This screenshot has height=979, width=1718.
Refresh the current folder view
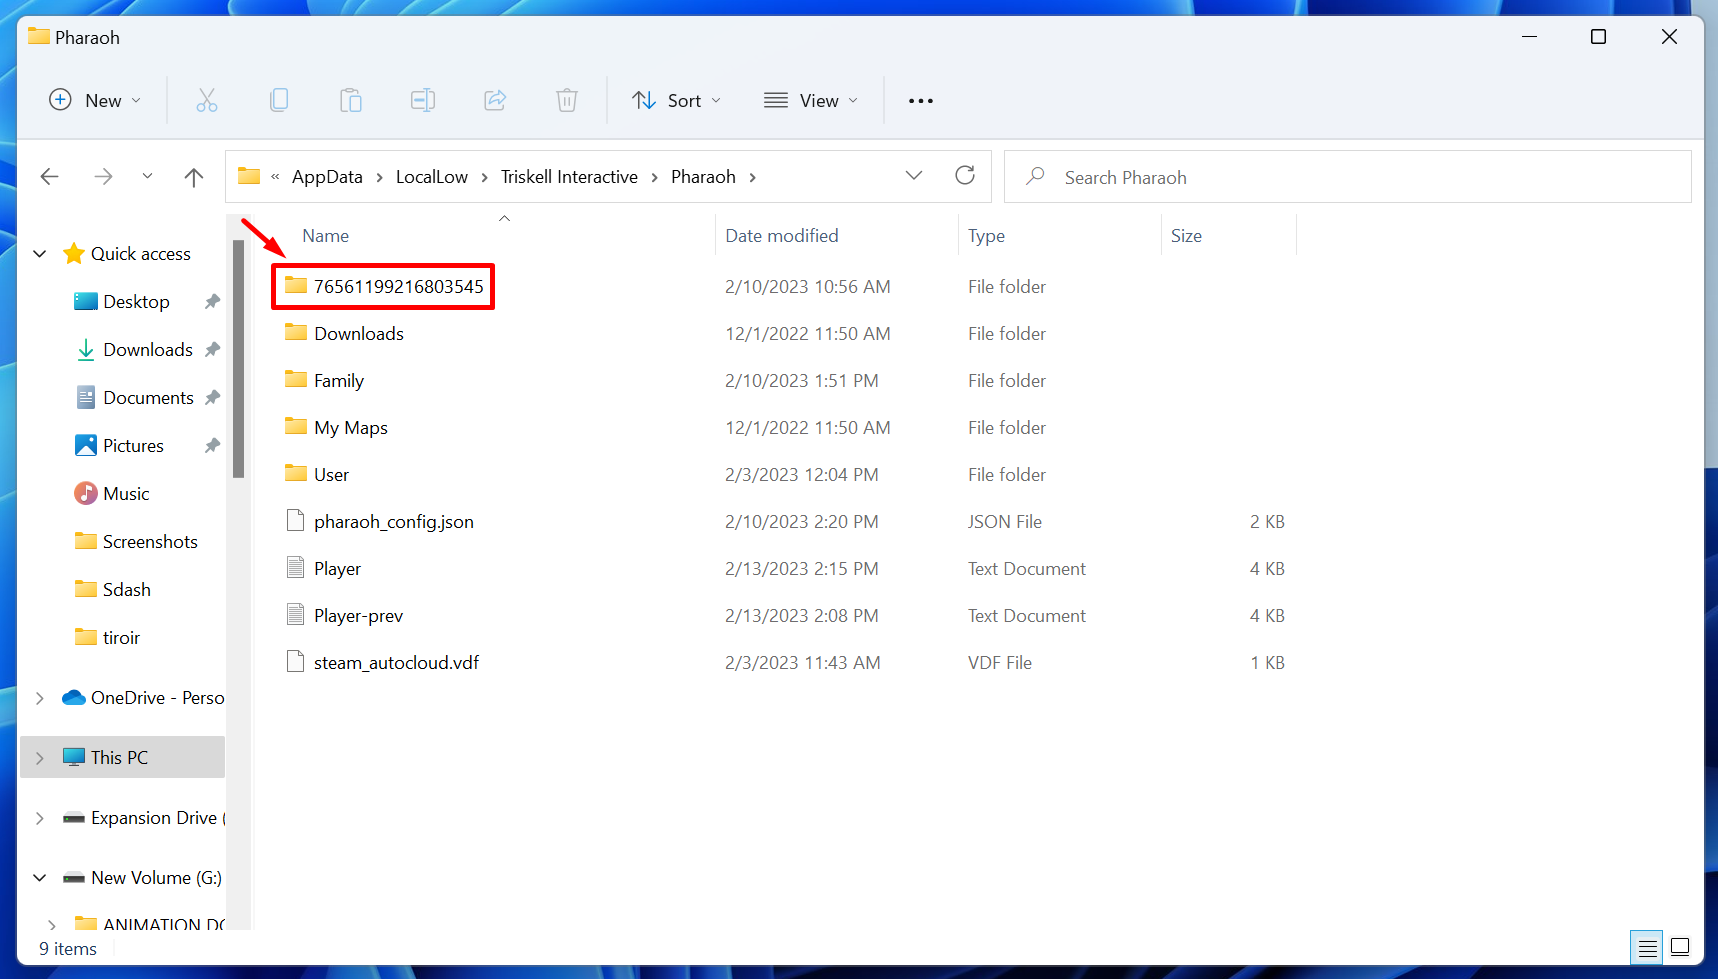(x=965, y=176)
